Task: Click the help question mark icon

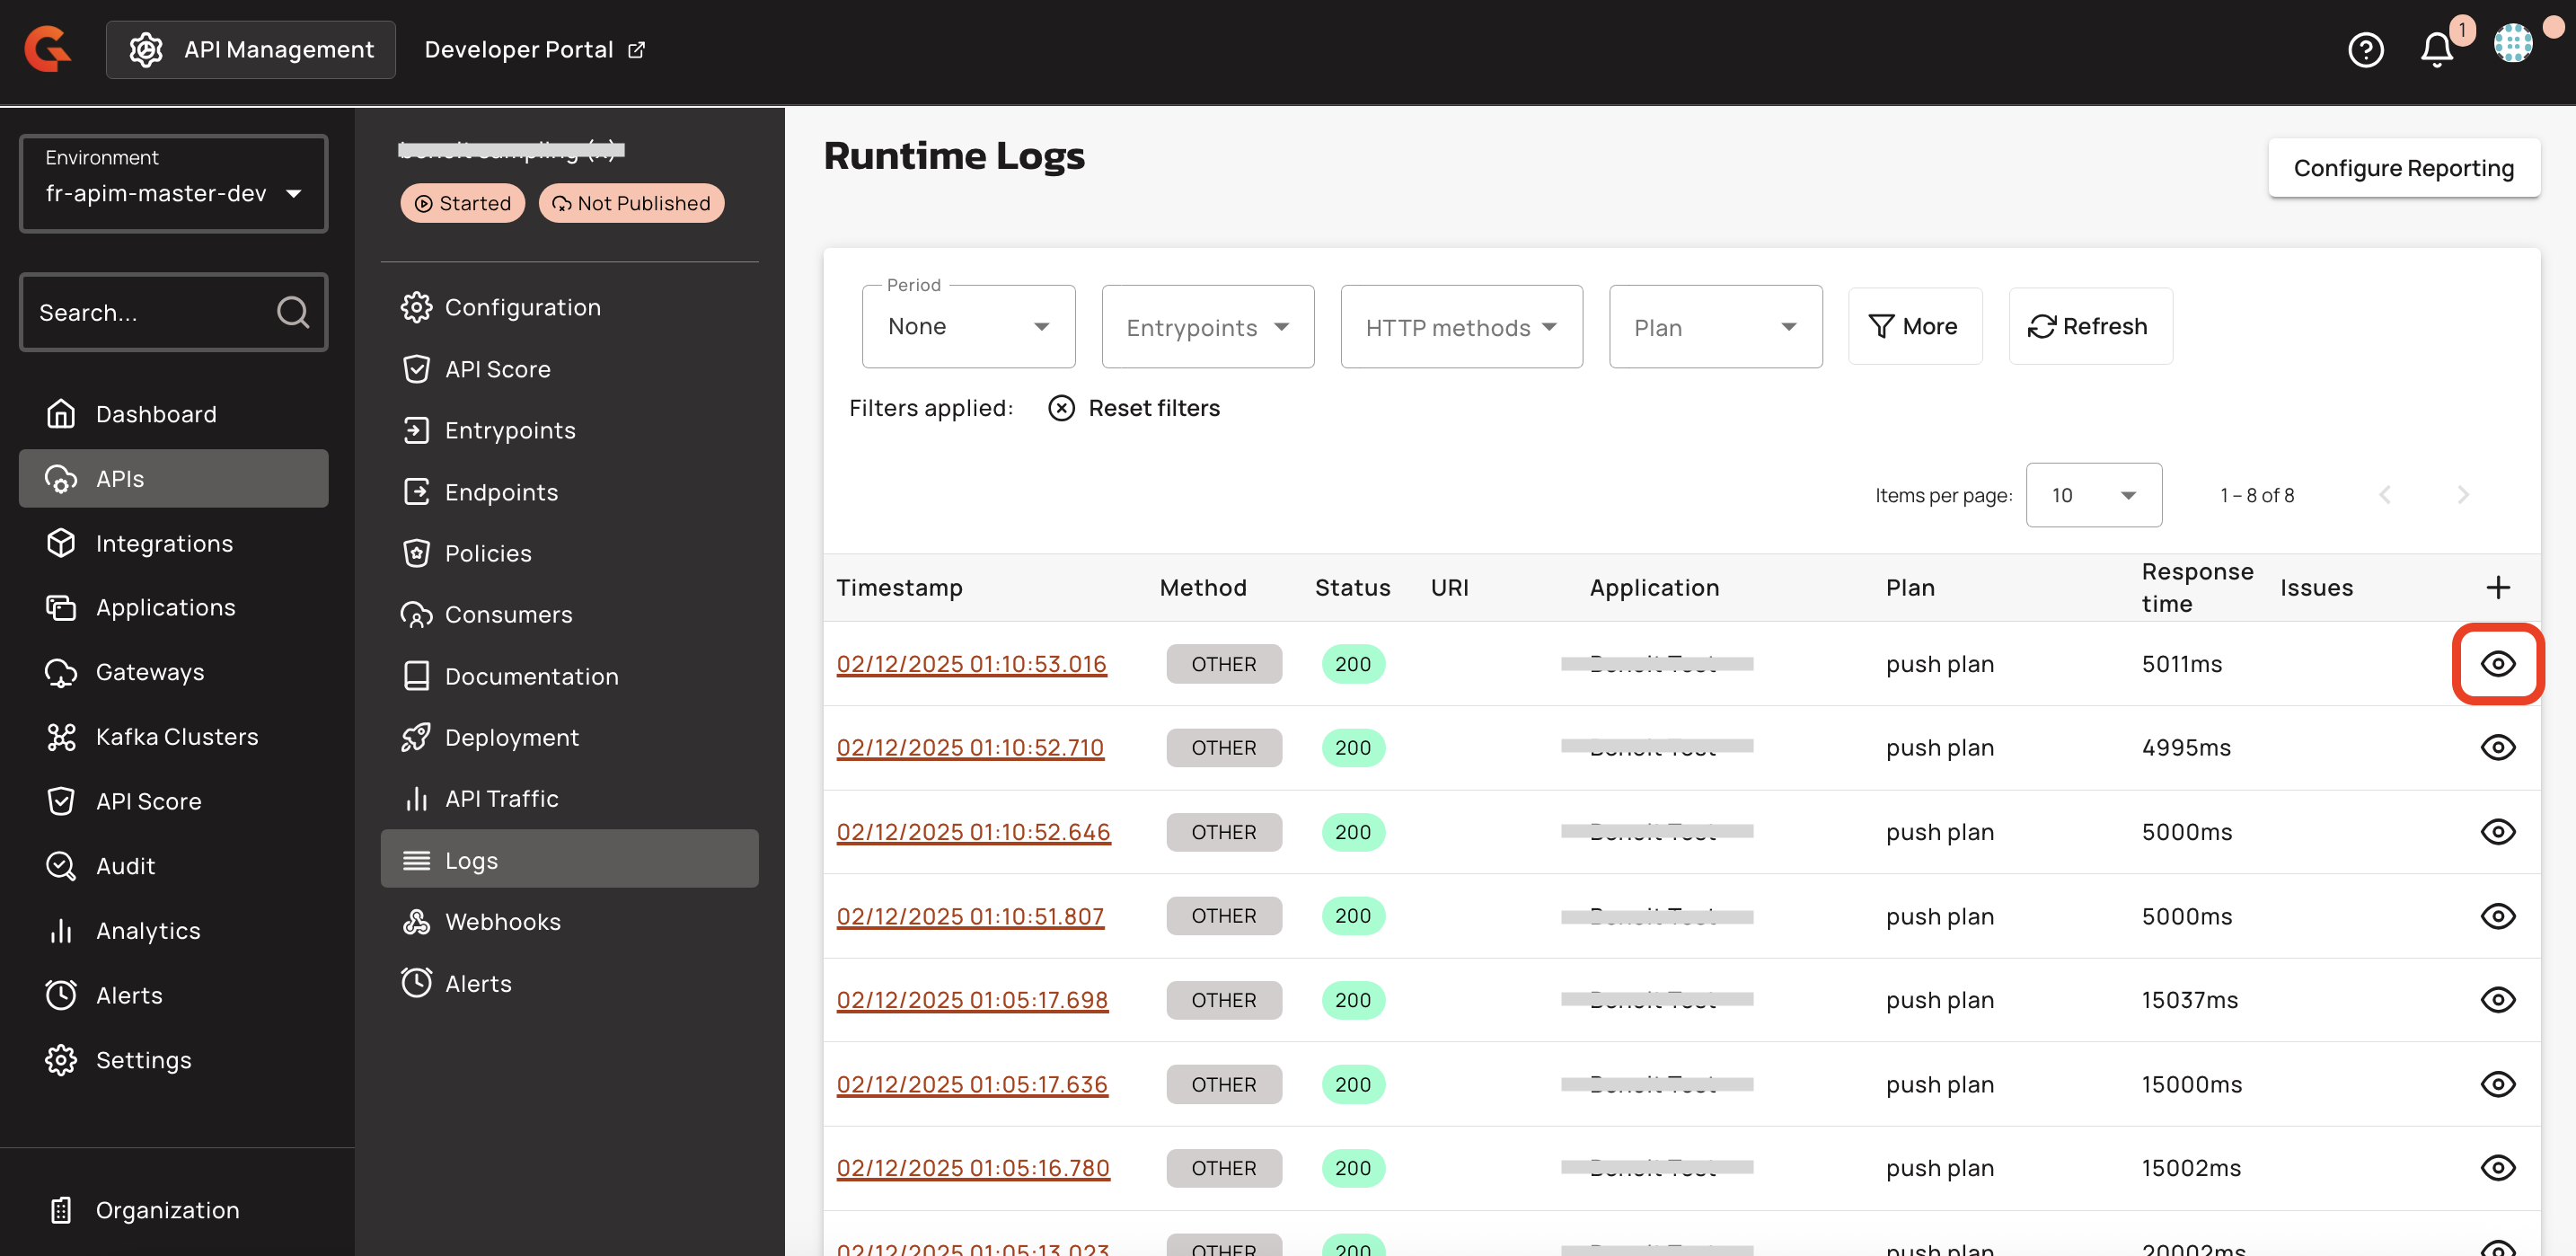Action: tap(2365, 49)
